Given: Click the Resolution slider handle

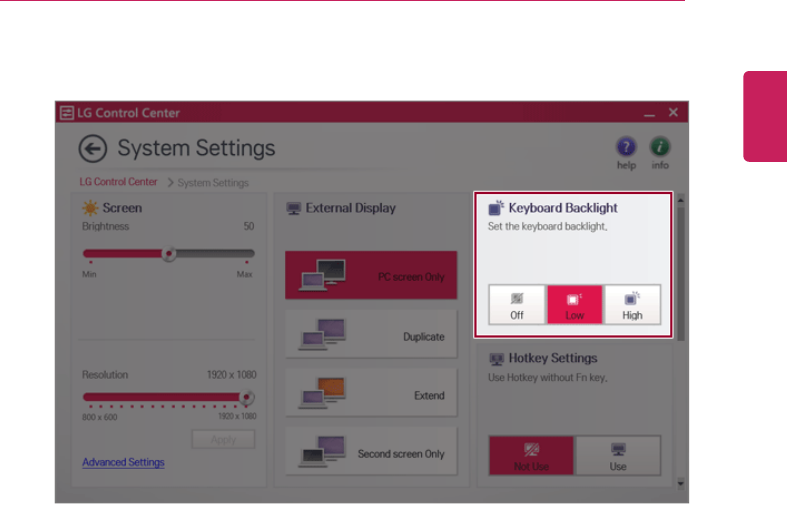Looking at the screenshot, I should tap(246, 398).
